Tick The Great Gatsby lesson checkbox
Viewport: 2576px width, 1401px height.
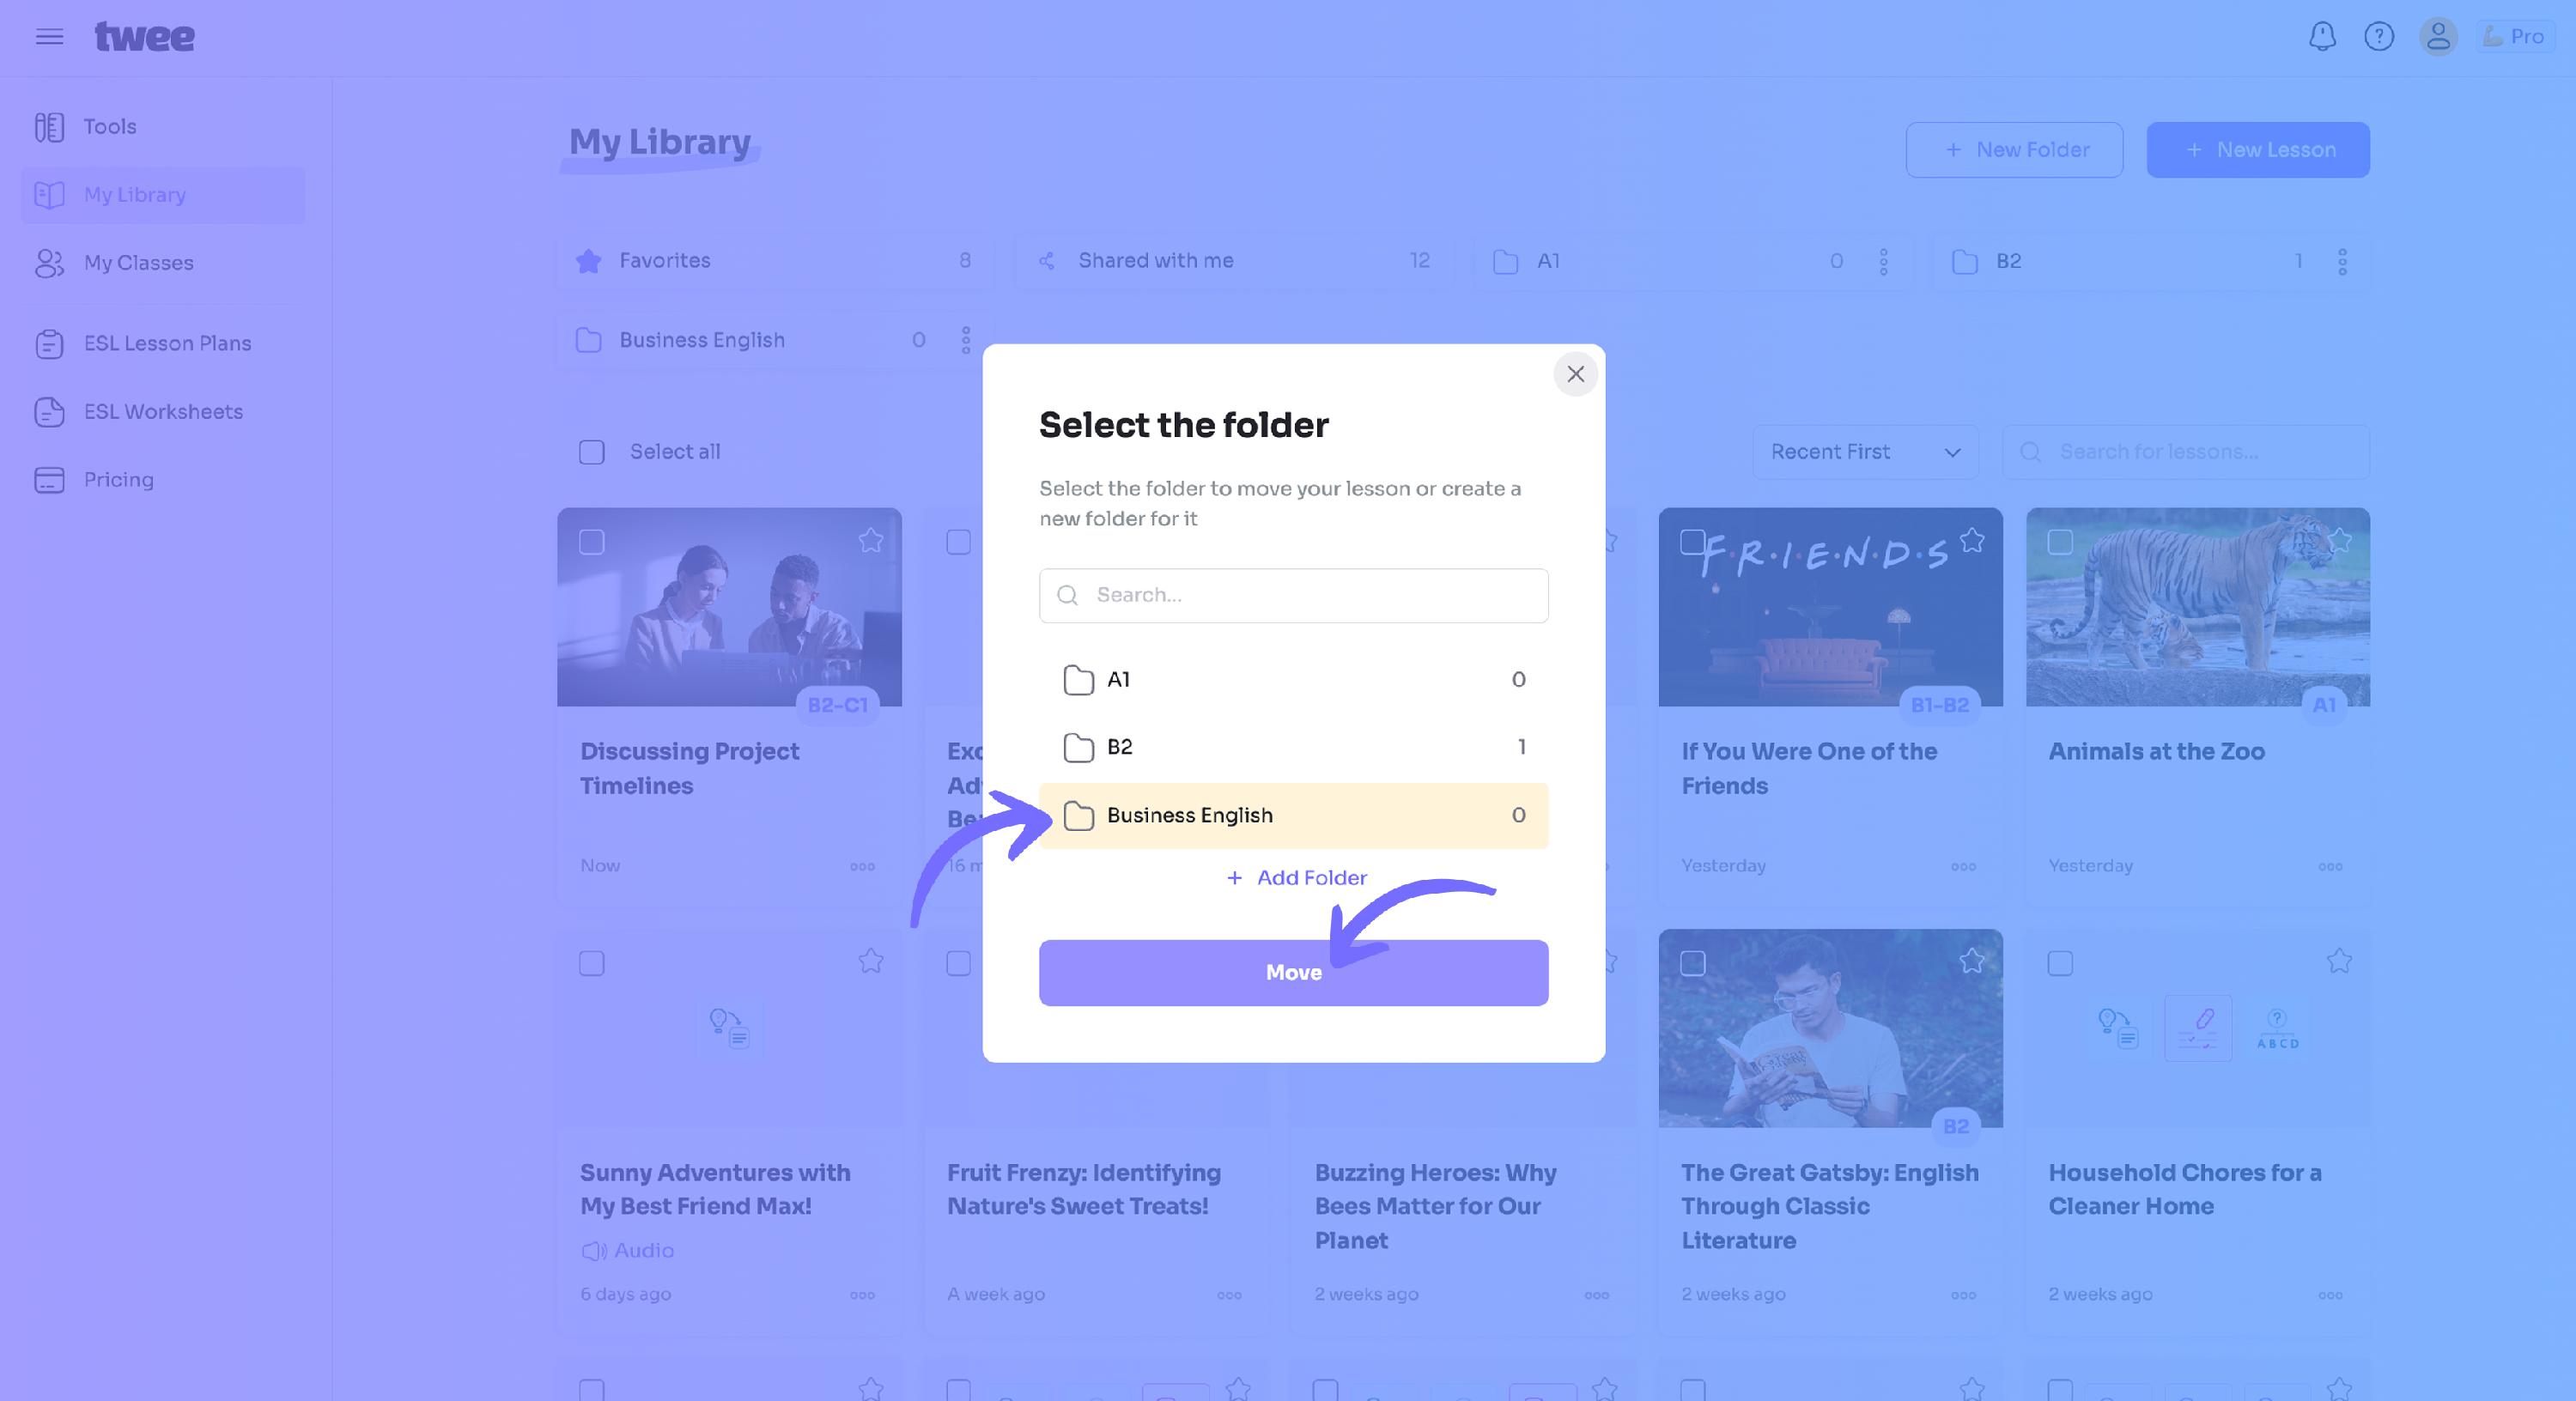pos(1692,963)
